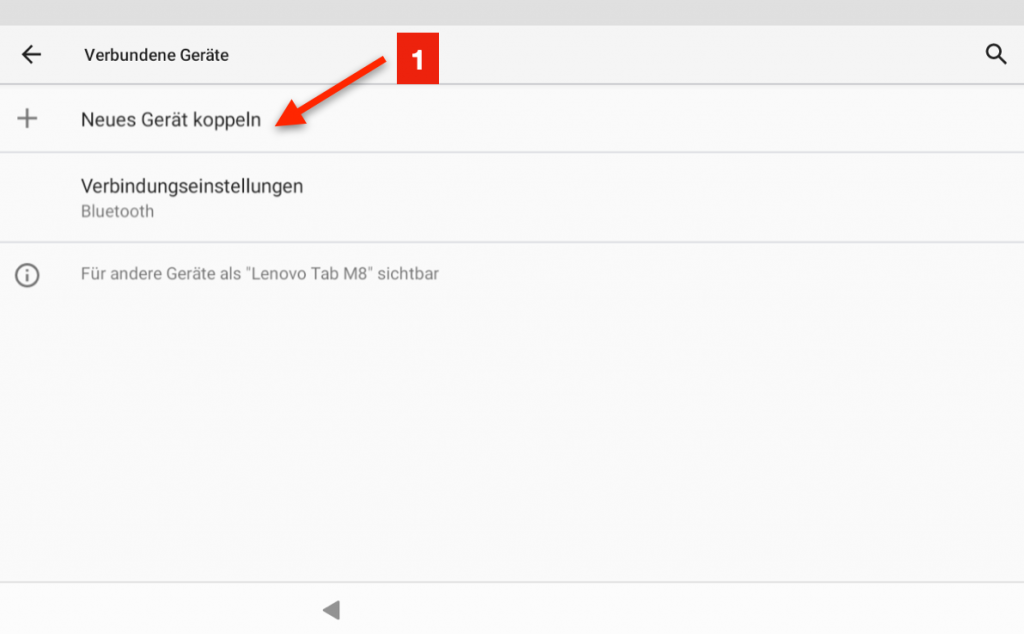Click empty space in bottom navigation bar
The width and height of the screenshot is (1024, 634).
(700, 609)
